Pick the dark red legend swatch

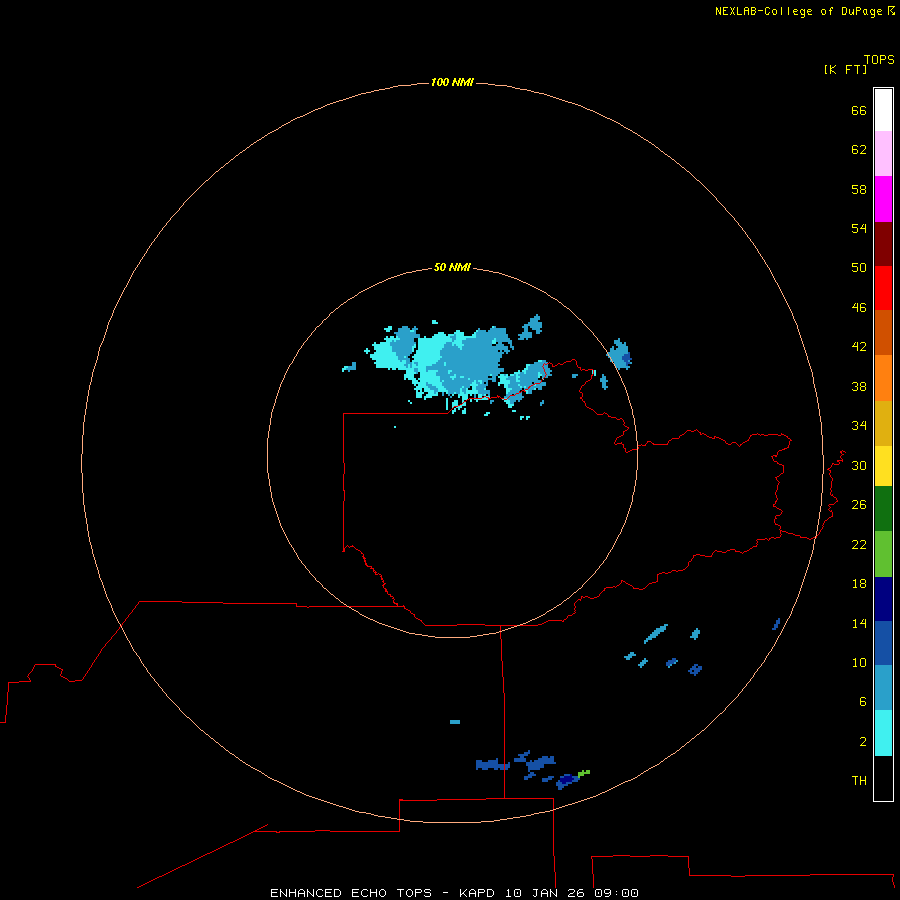[883, 244]
